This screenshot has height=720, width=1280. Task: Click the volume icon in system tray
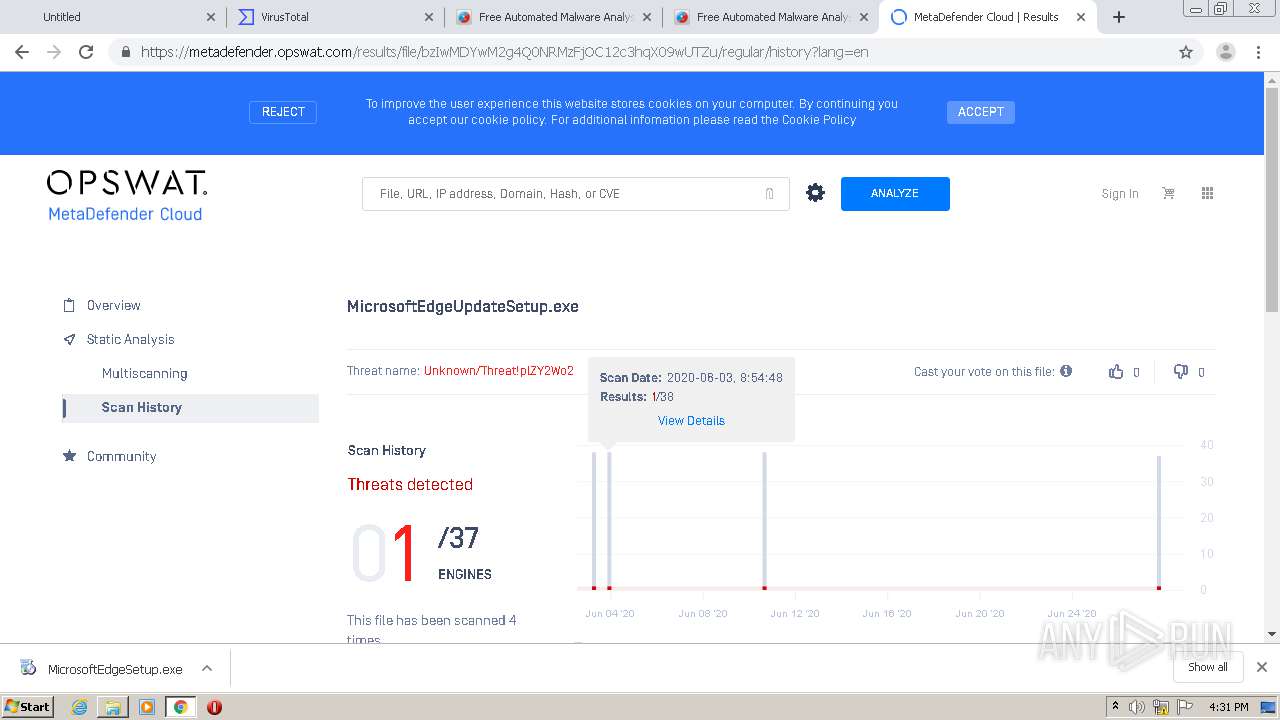(x=1137, y=707)
